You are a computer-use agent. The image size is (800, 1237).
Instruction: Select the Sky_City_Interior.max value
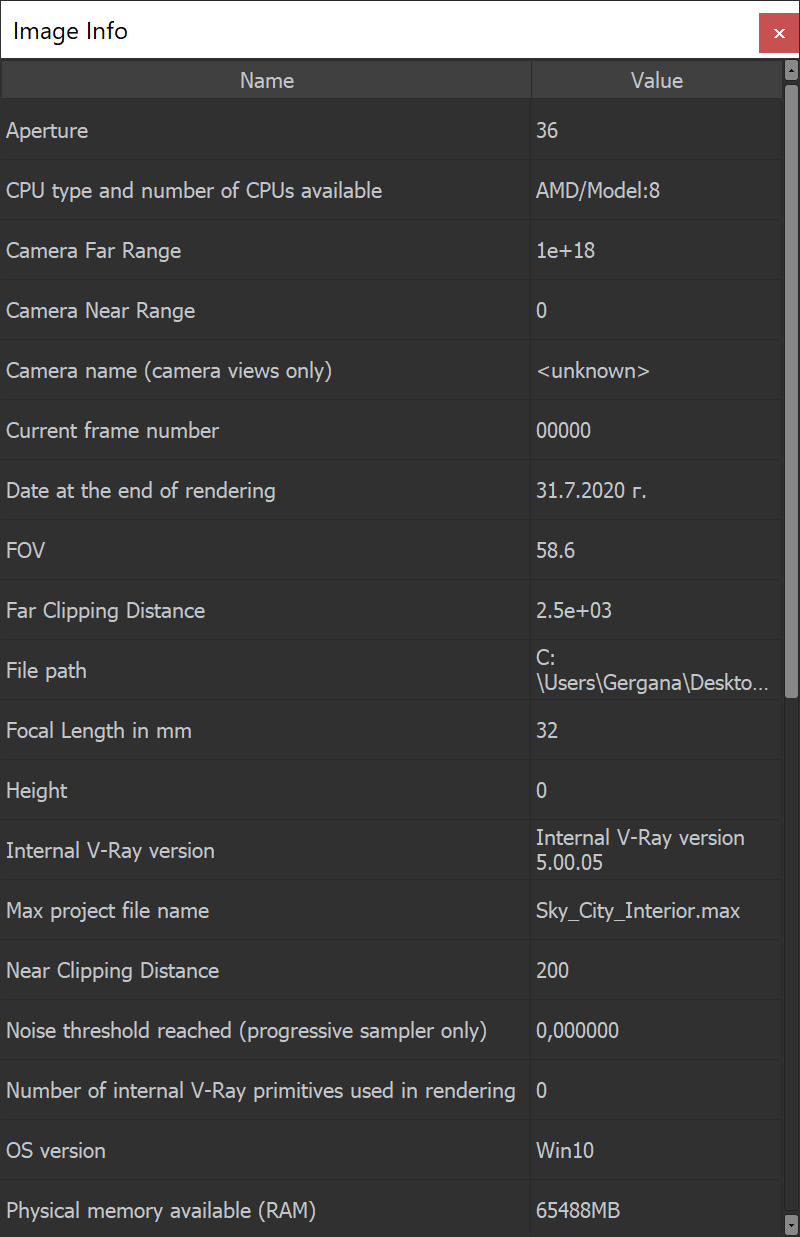coord(638,910)
